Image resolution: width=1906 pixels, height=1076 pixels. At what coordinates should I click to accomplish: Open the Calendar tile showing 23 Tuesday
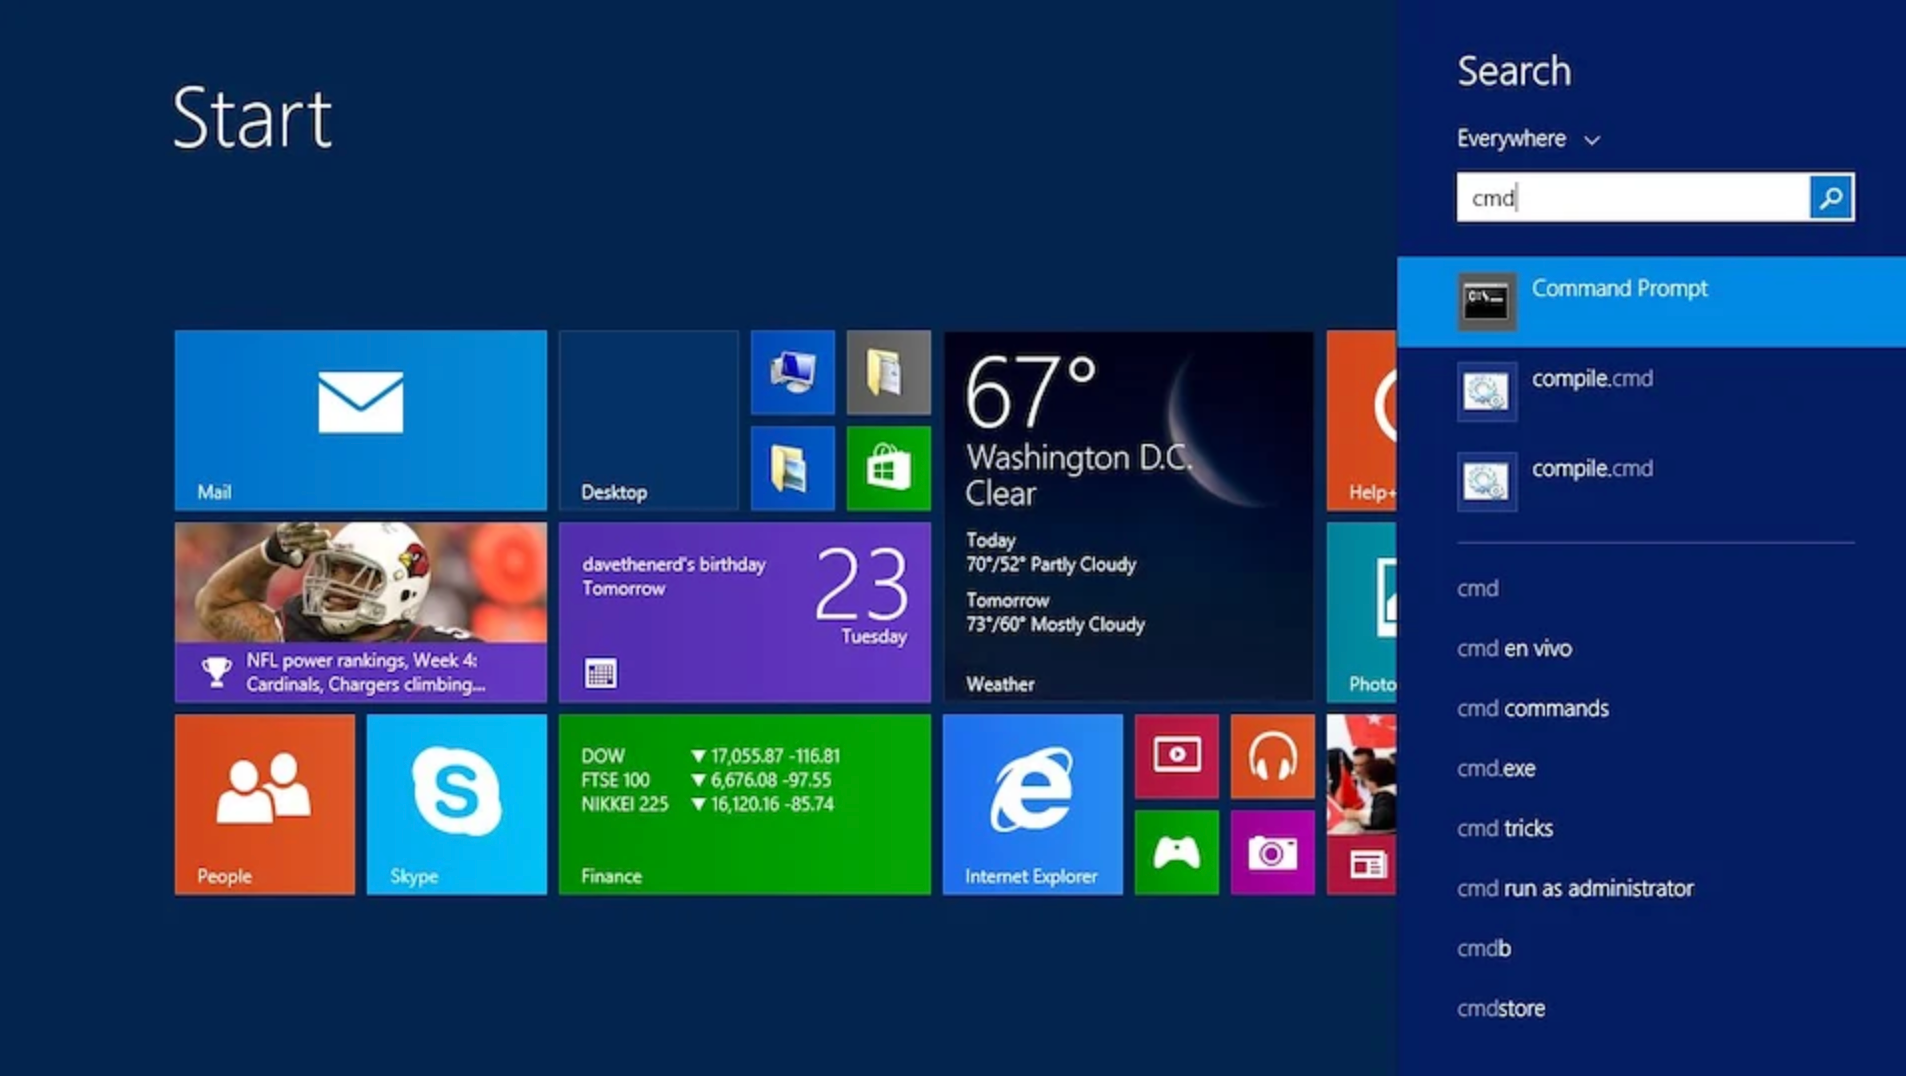point(744,612)
